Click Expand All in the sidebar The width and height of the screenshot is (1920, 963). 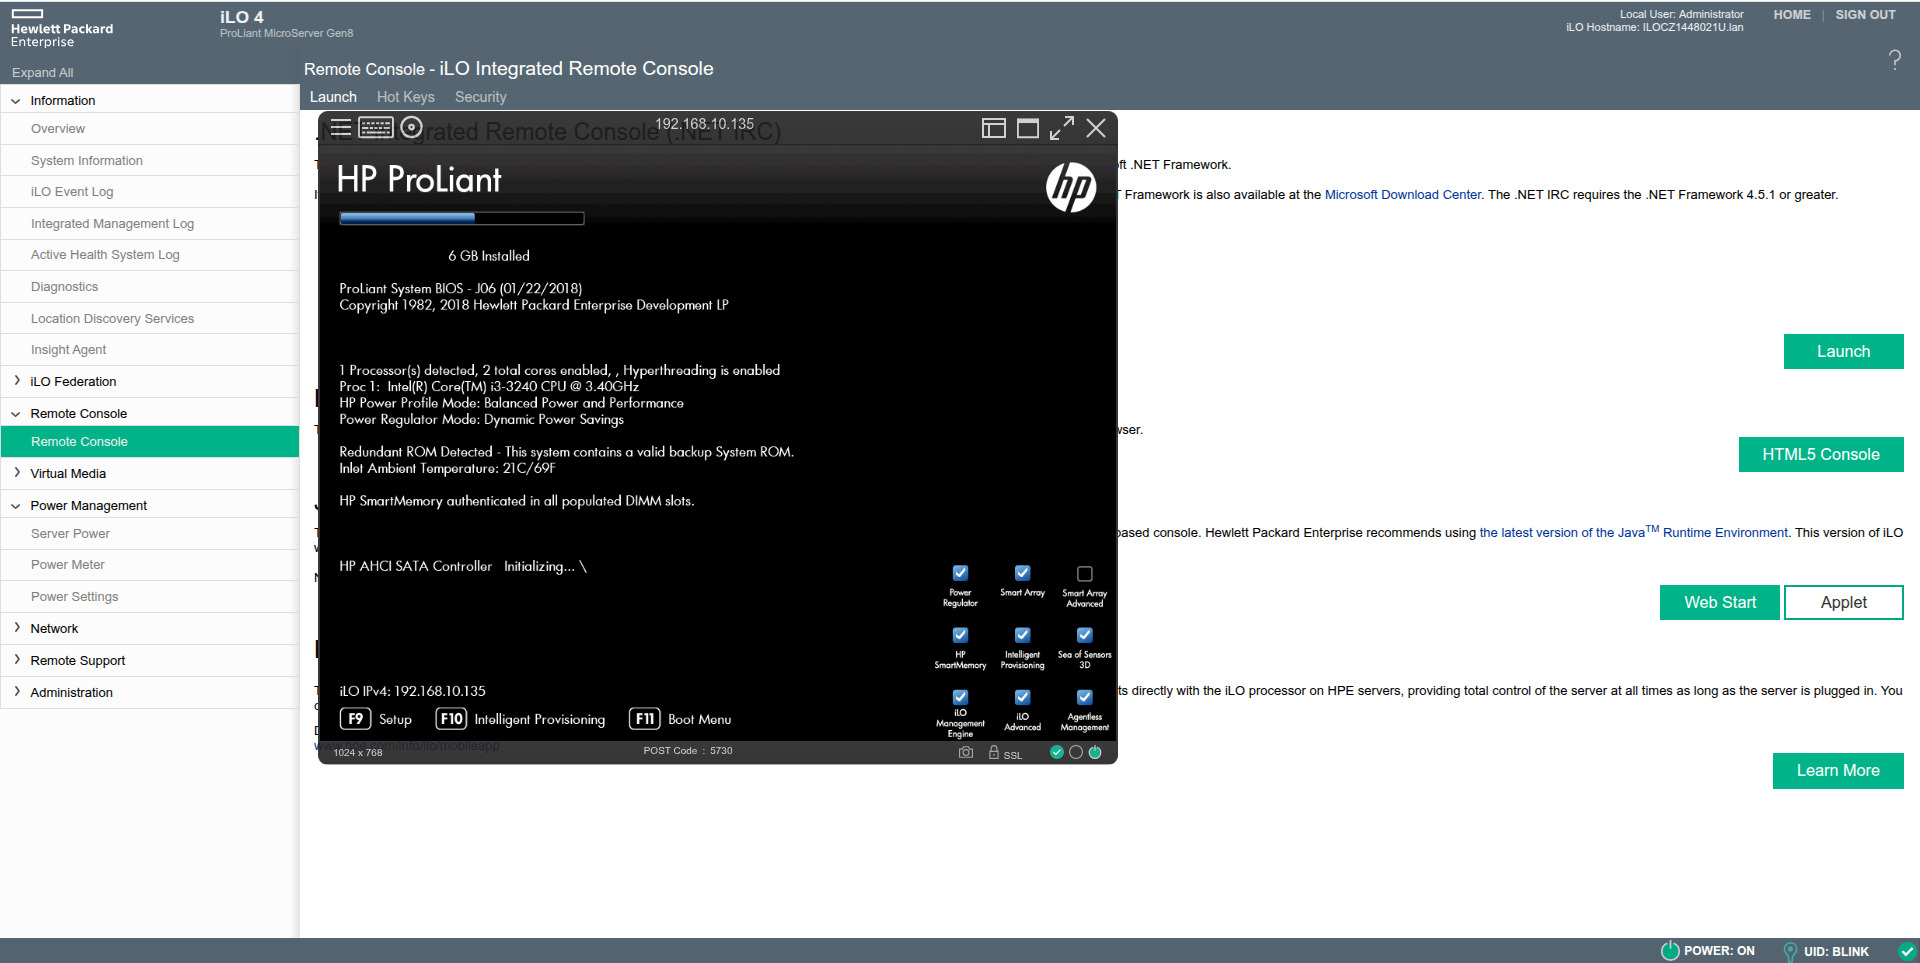click(42, 73)
